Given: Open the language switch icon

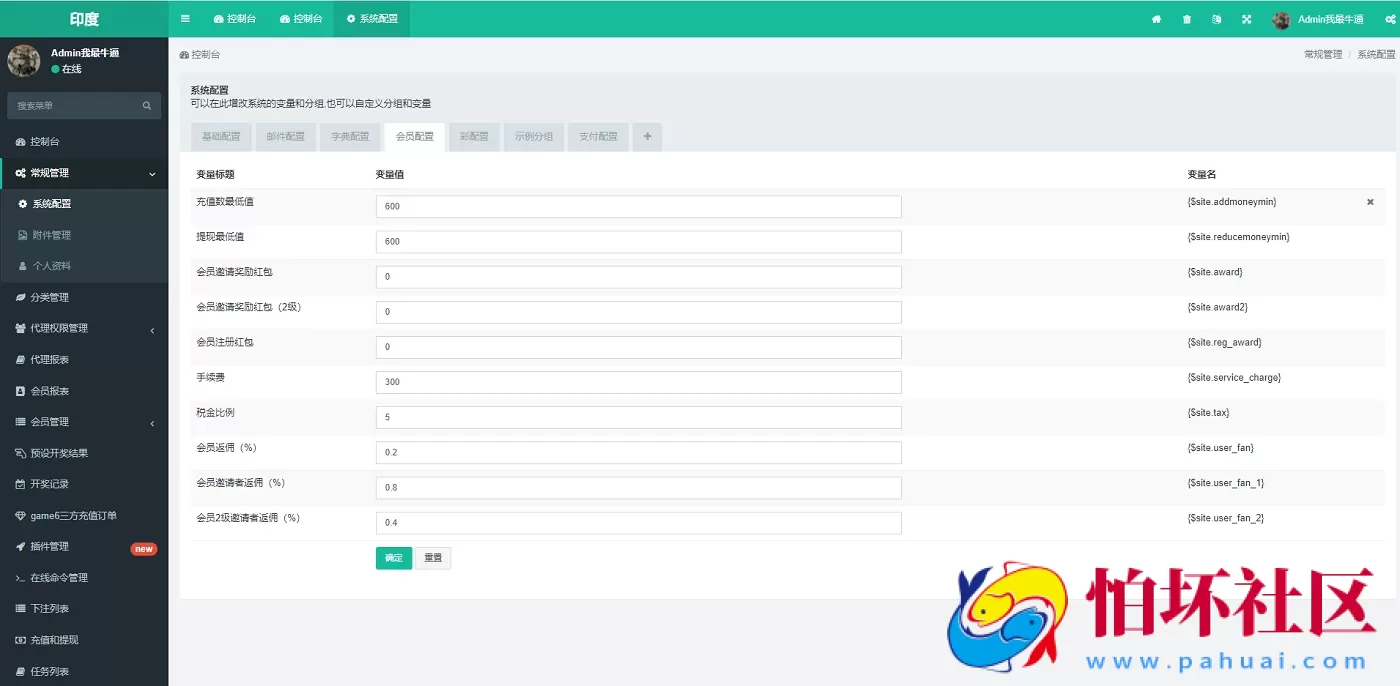Looking at the screenshot, I should [1216, 19].
